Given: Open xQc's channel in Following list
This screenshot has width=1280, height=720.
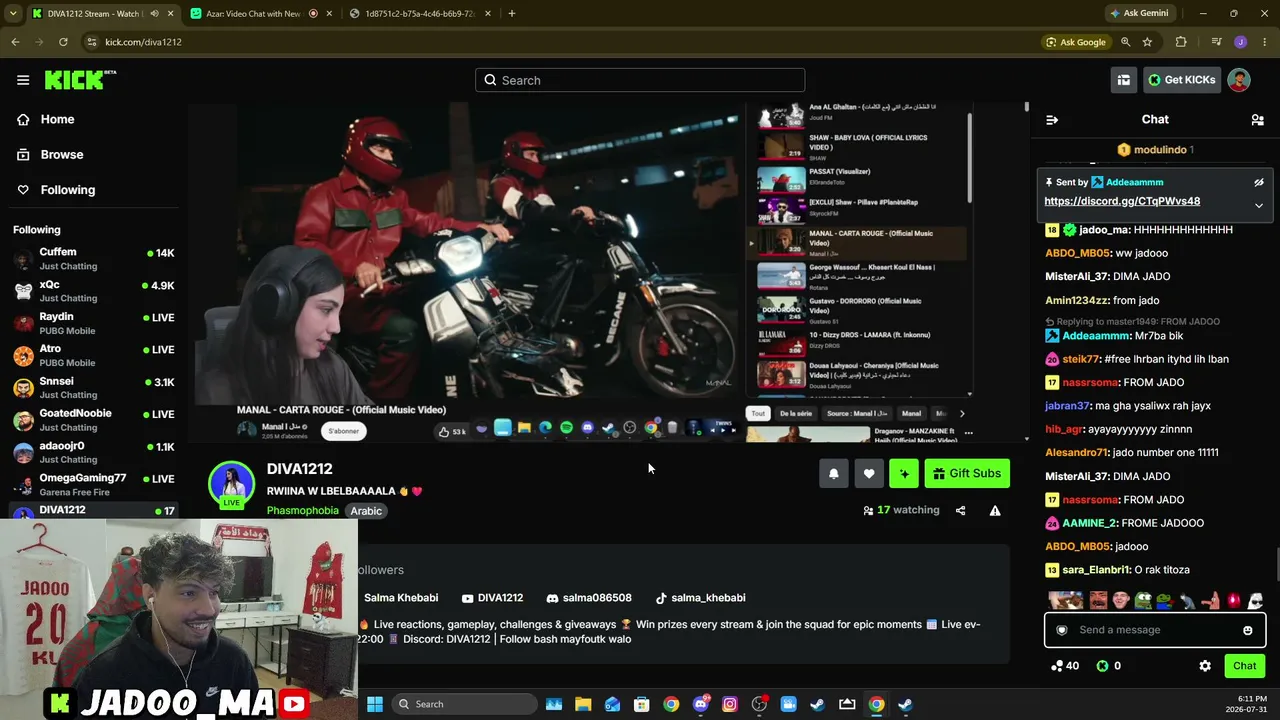Looking at the screenshot, I should tap(94, 291).
